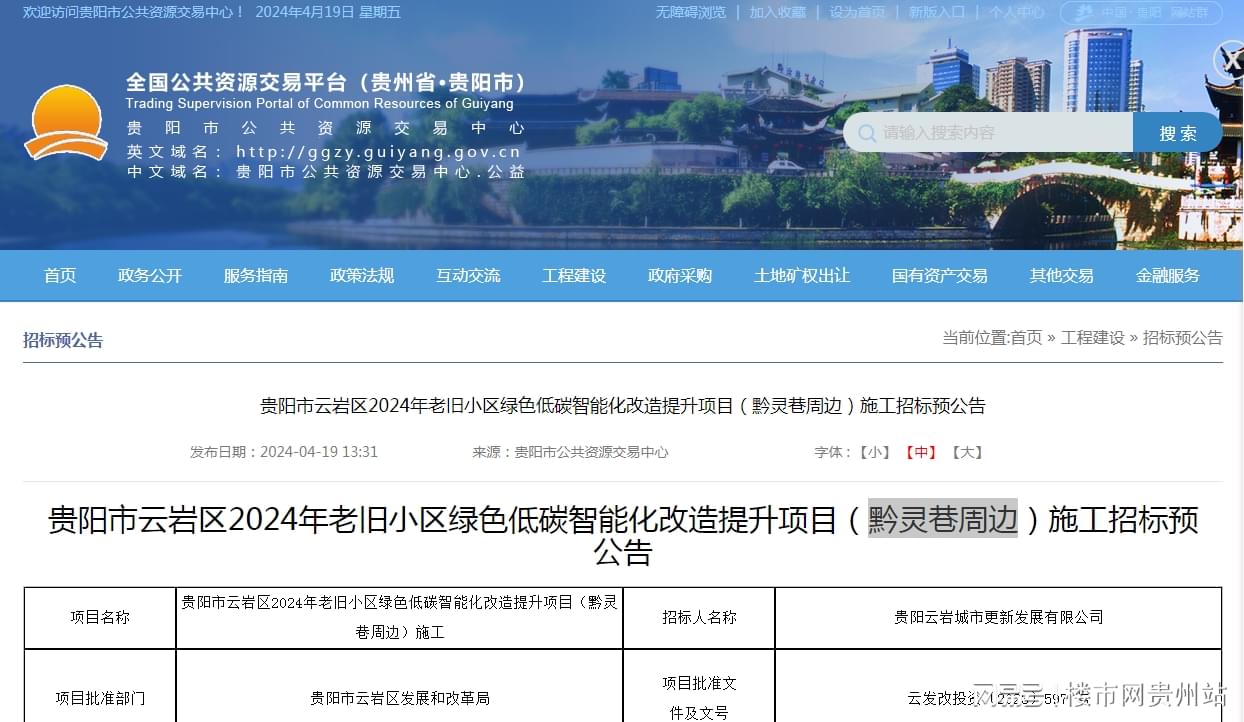Click 工程建设 in the breadcrumb
The width and height of the screenshot is (1244, 722).
1093,338
